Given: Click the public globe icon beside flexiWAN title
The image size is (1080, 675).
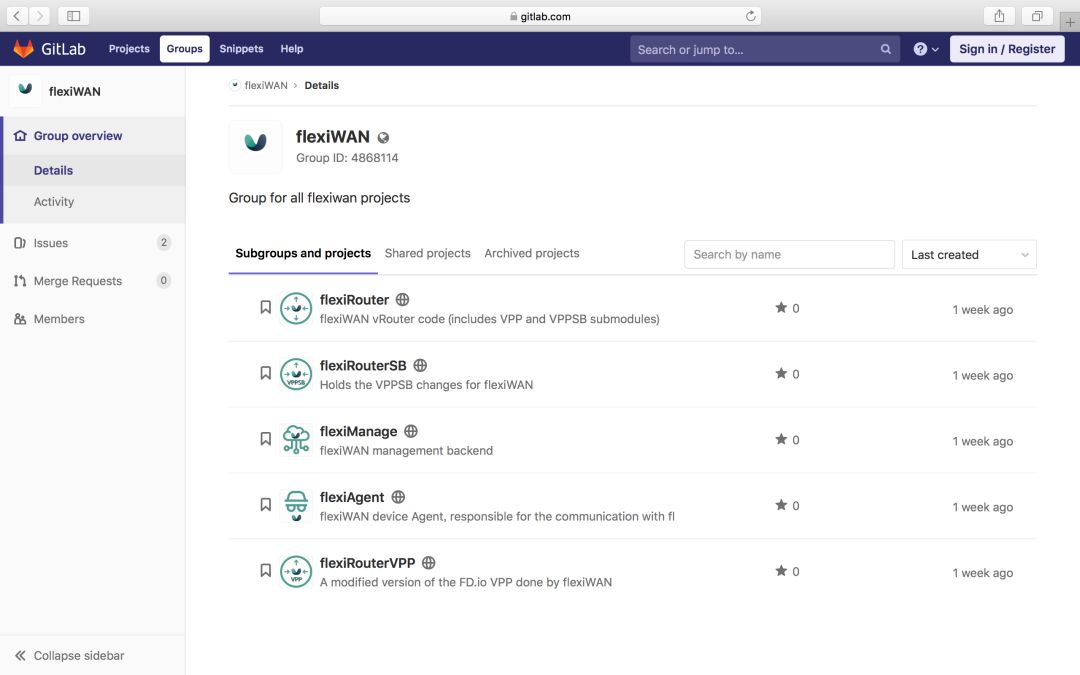Looking at the screenshot, I should point(384,138).
